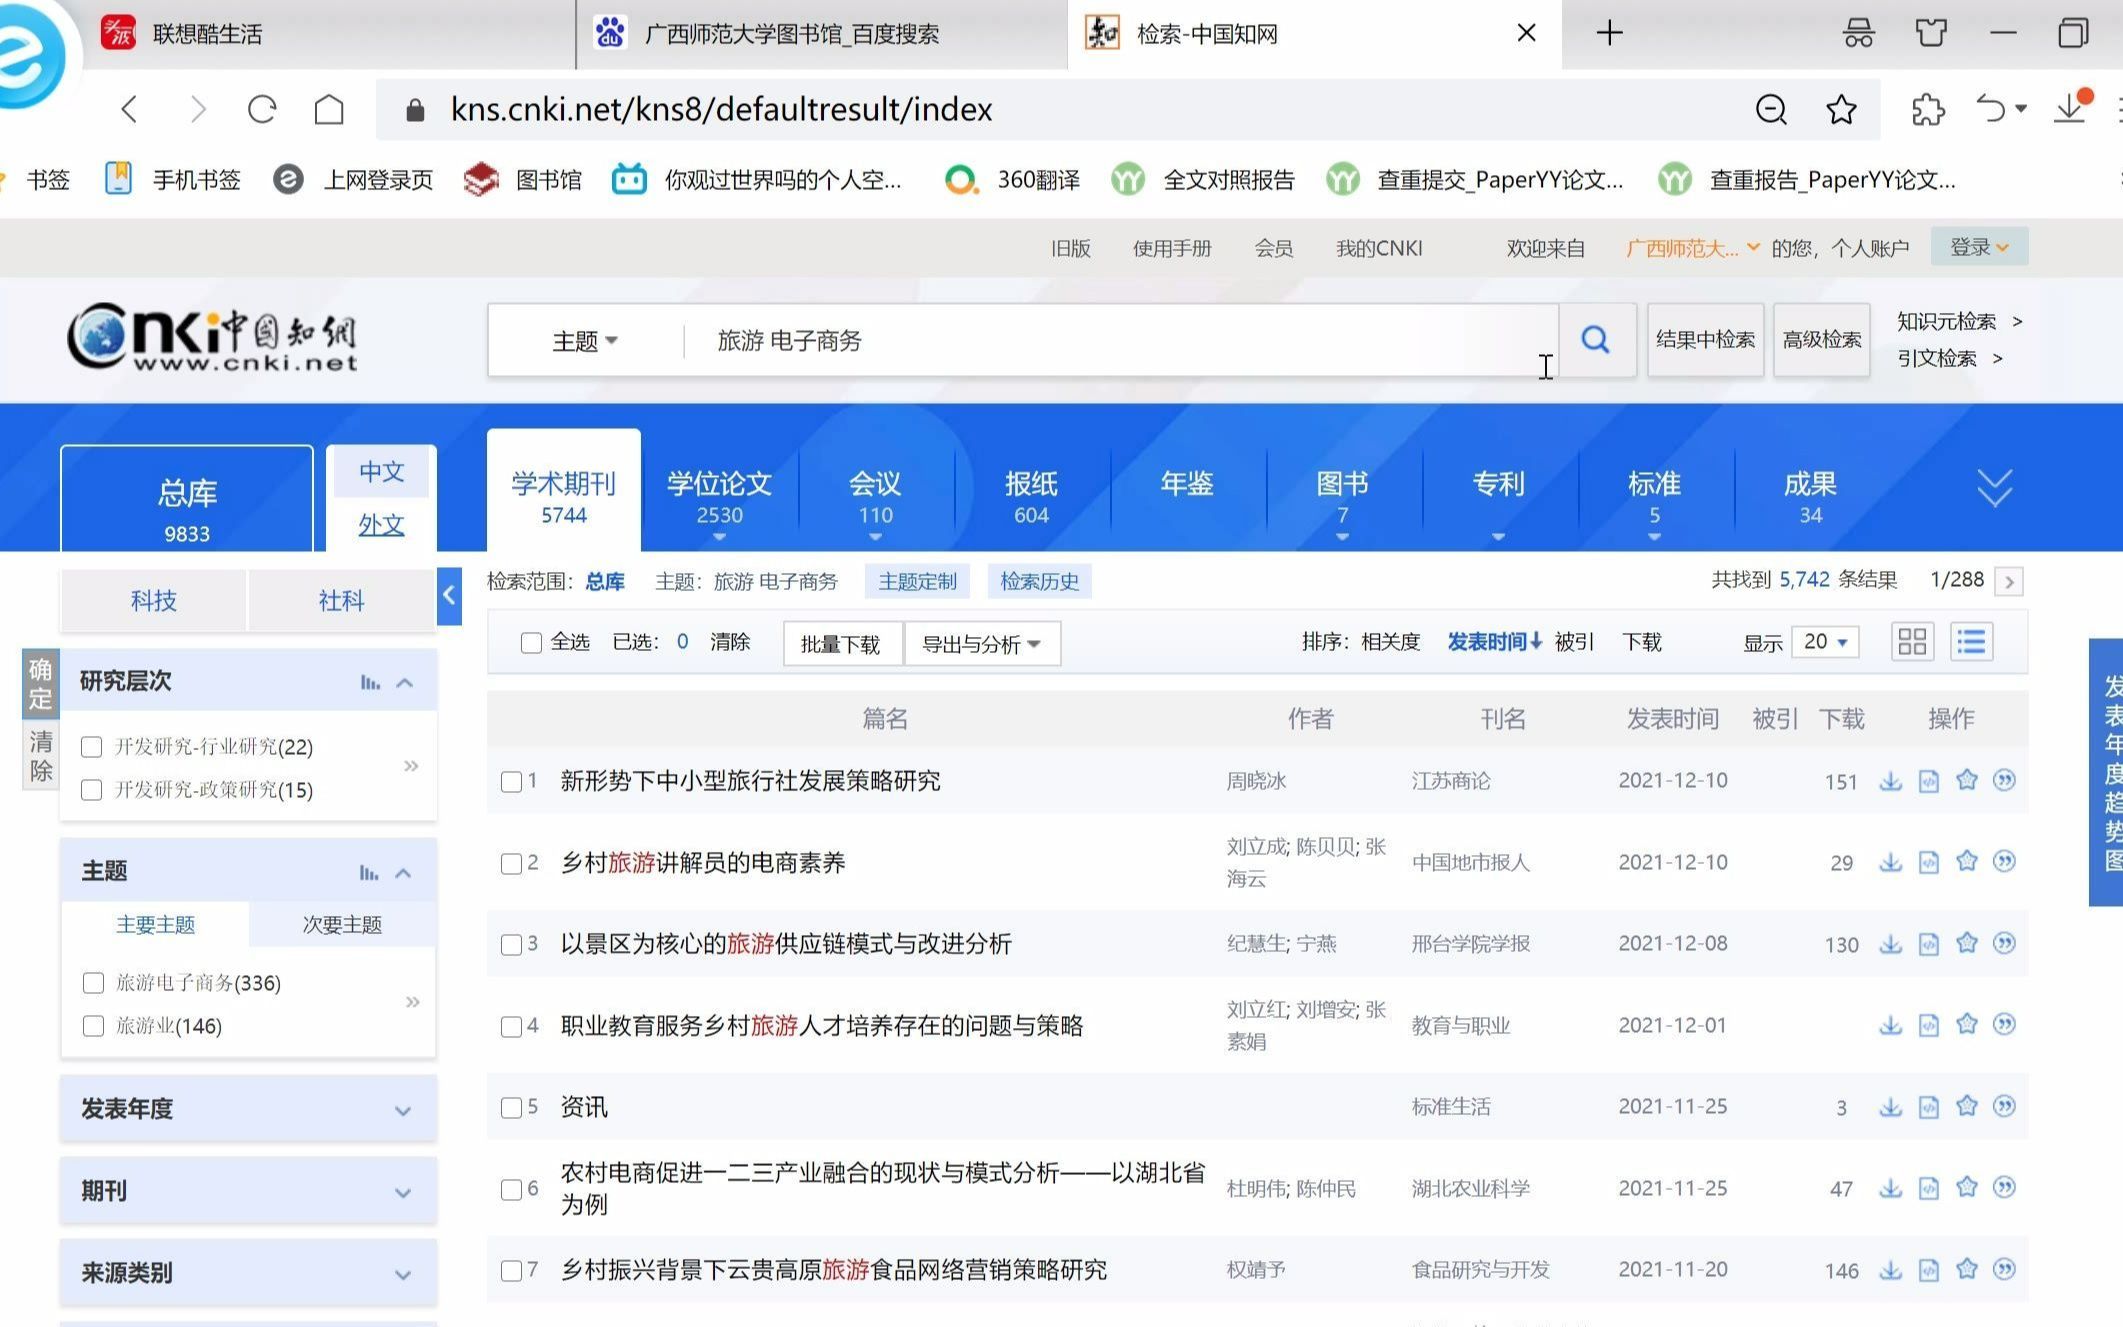Open the browser extensions puzzle icon
This screenshot has height=1327, width=2123.
coord(1927,109)
